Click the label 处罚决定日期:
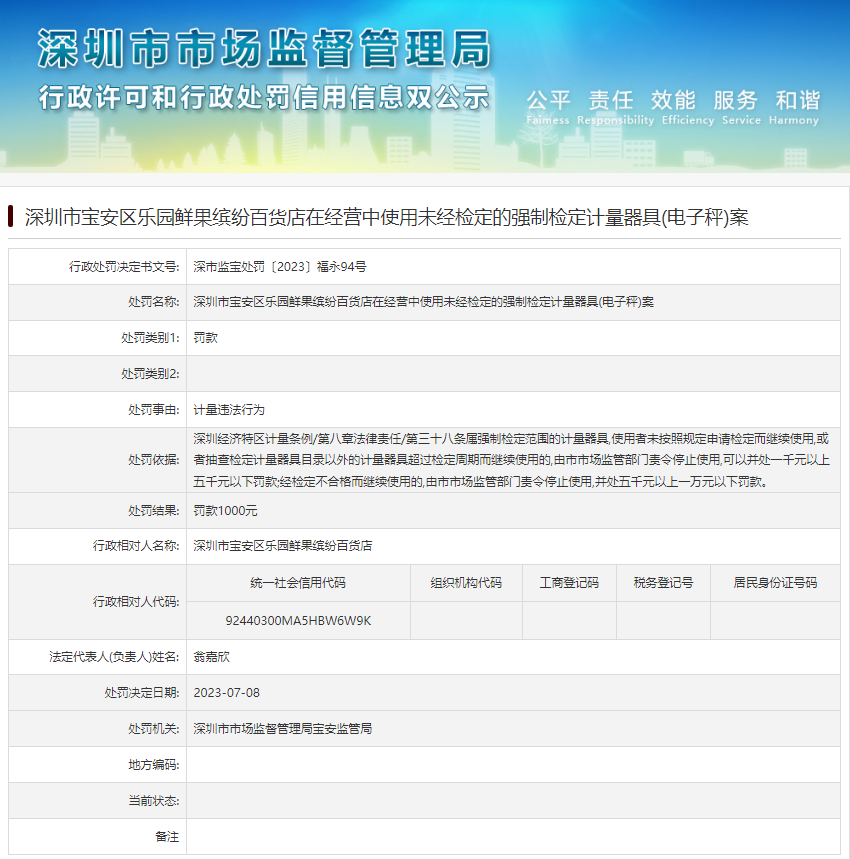 [142, 693]
